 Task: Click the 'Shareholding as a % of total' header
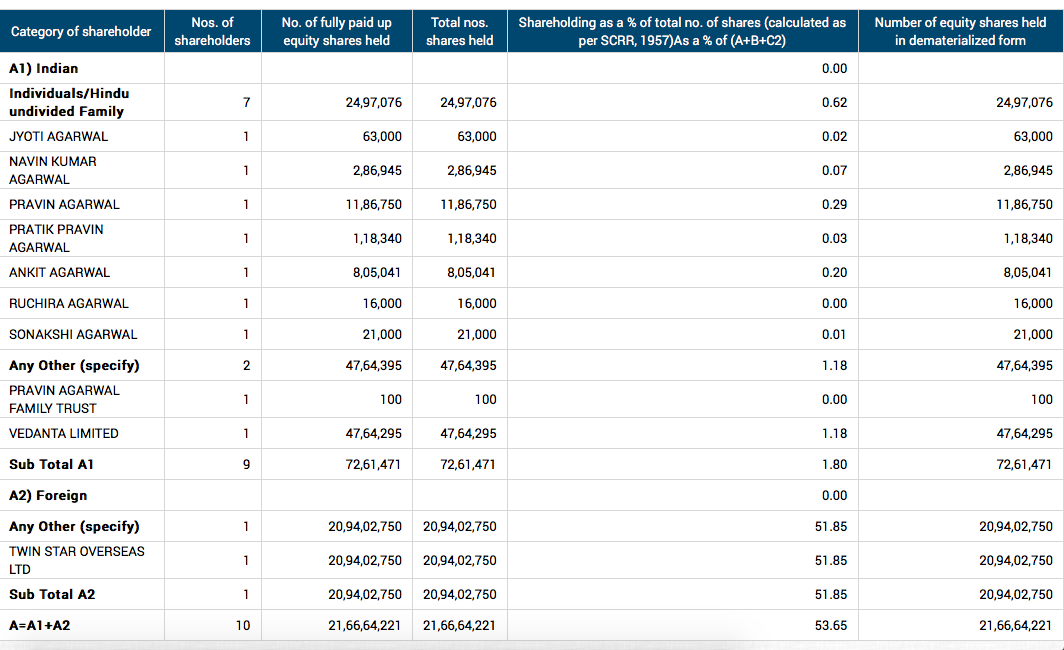[681, 31]
